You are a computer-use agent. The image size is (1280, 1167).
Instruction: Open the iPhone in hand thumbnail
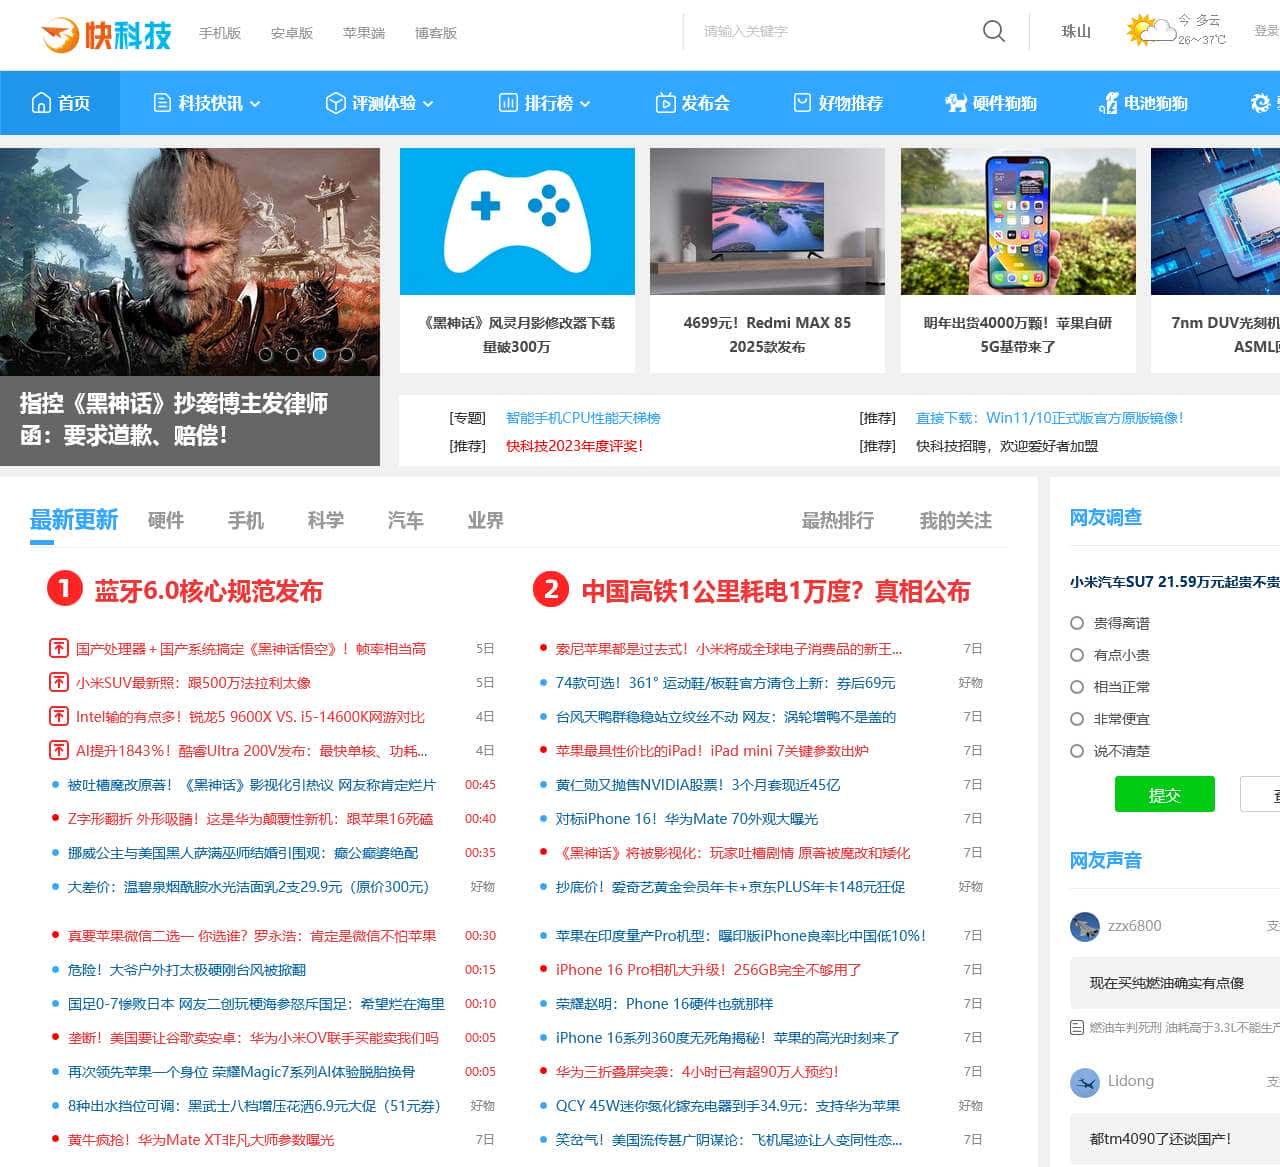[1018, 221]
